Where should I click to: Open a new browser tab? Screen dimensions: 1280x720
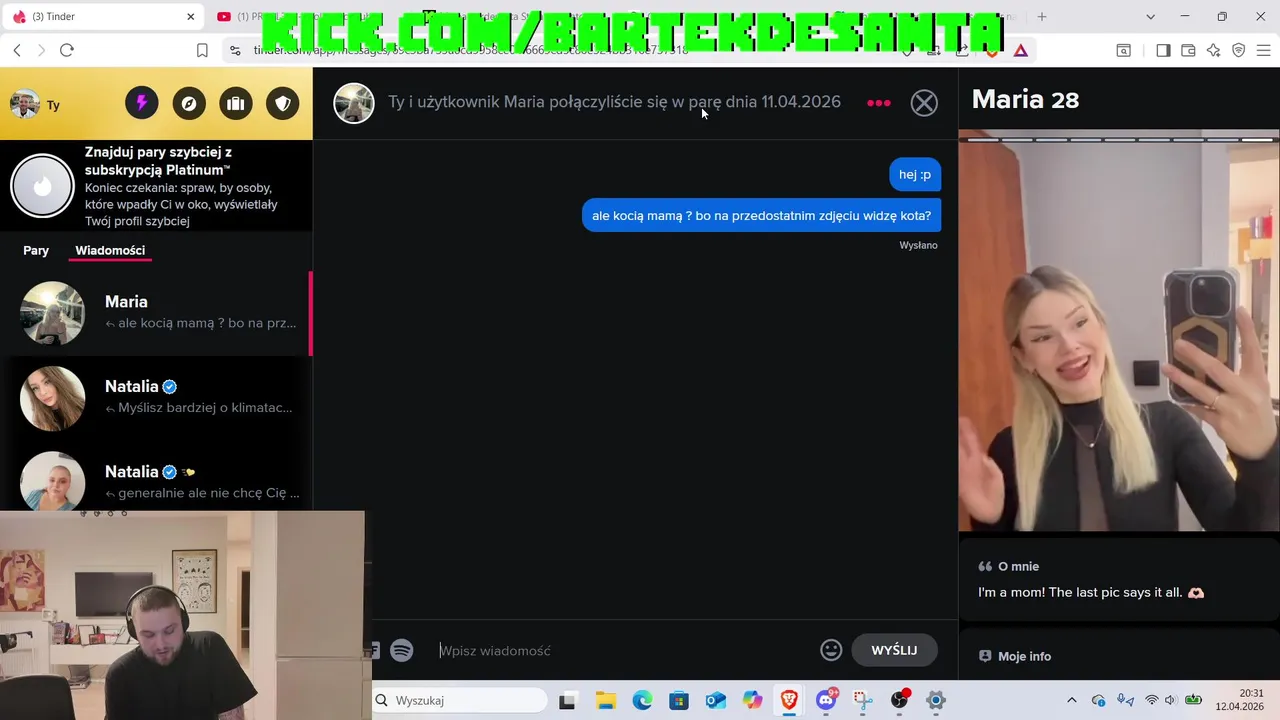pos(1042,17)
